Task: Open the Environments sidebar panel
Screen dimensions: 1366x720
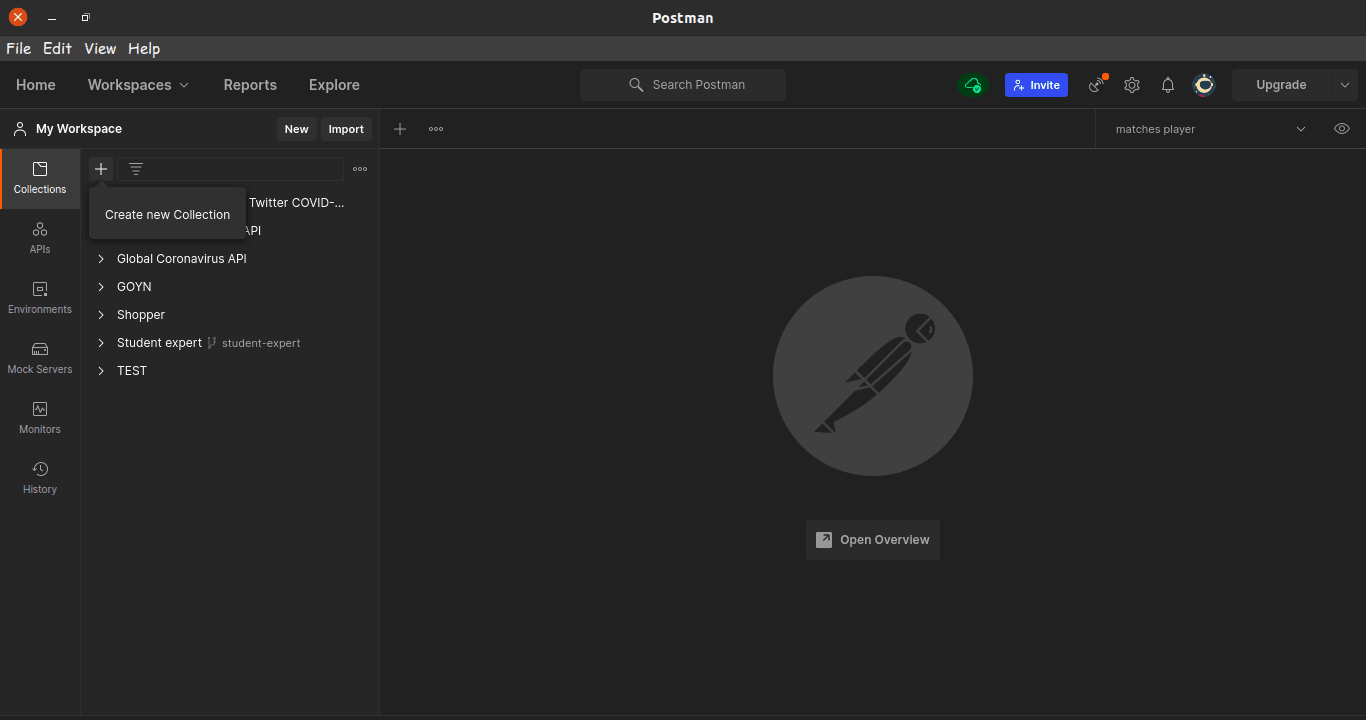Action: tap(40, 298)
